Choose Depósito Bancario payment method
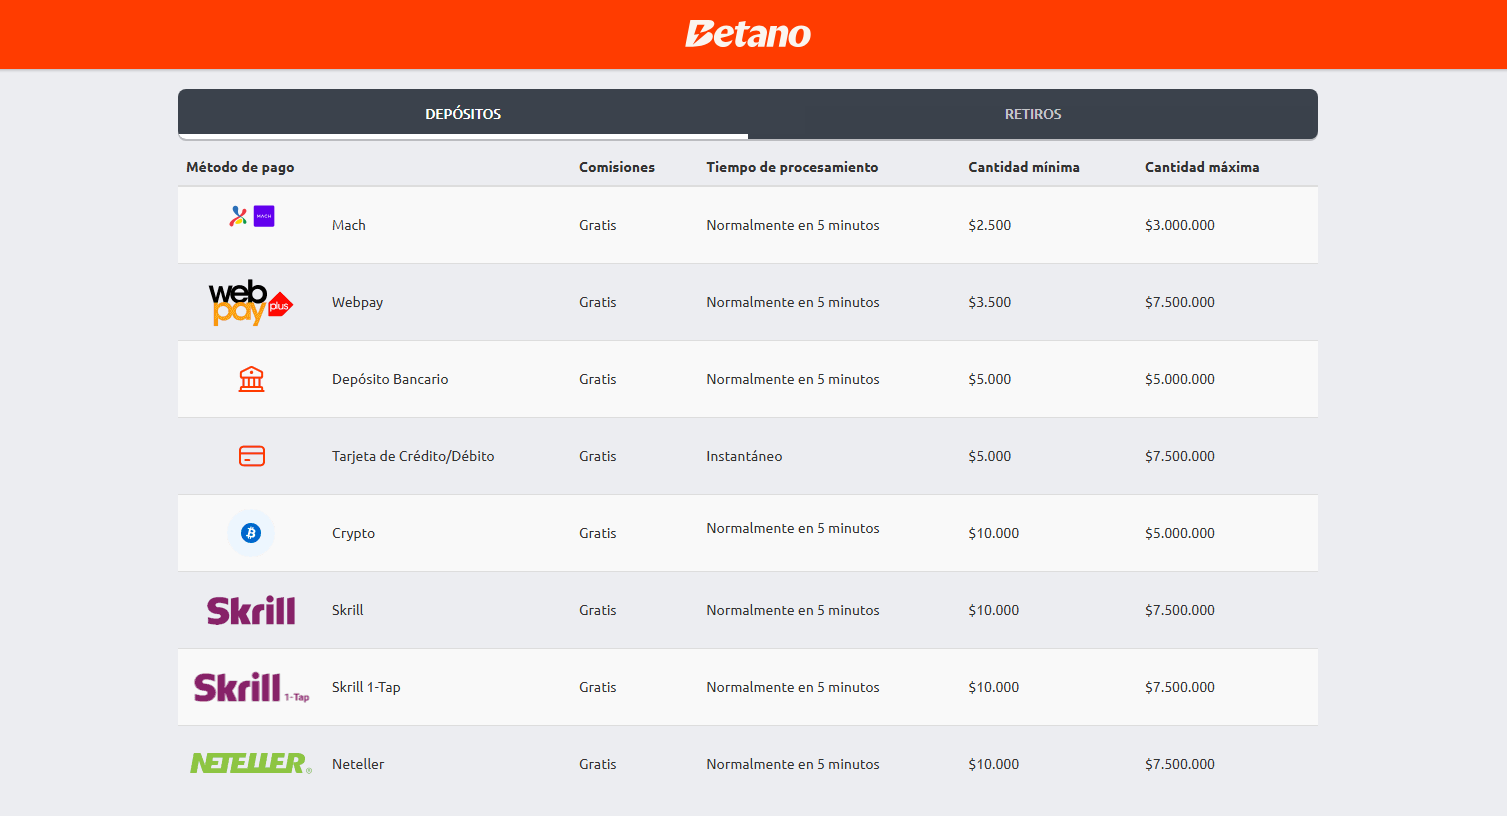This screenshot has width=1507, height=816. click(390, 379)
